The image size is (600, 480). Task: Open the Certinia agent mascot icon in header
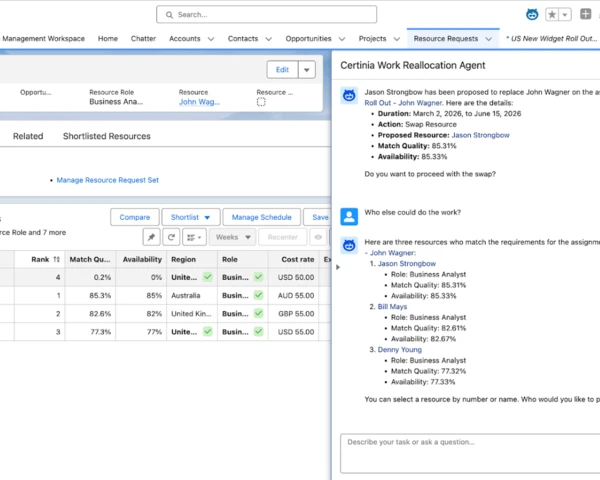point(532,15)
